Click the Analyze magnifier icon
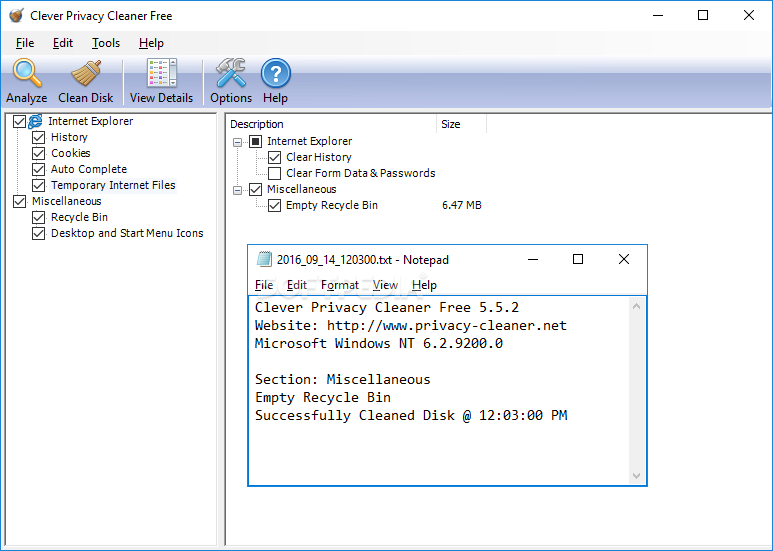773x551 pixels. (x=27, y=73)
